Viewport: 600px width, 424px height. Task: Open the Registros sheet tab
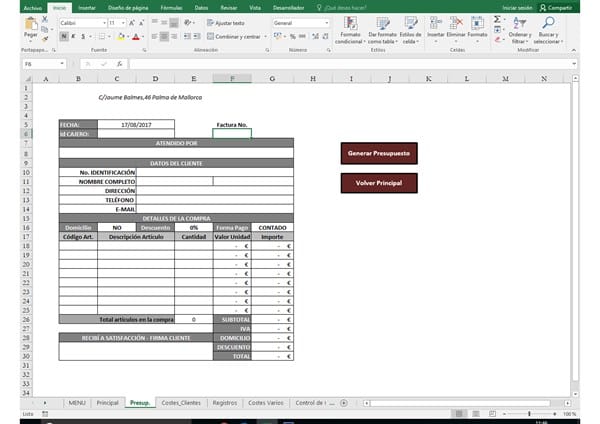point(225,403)
